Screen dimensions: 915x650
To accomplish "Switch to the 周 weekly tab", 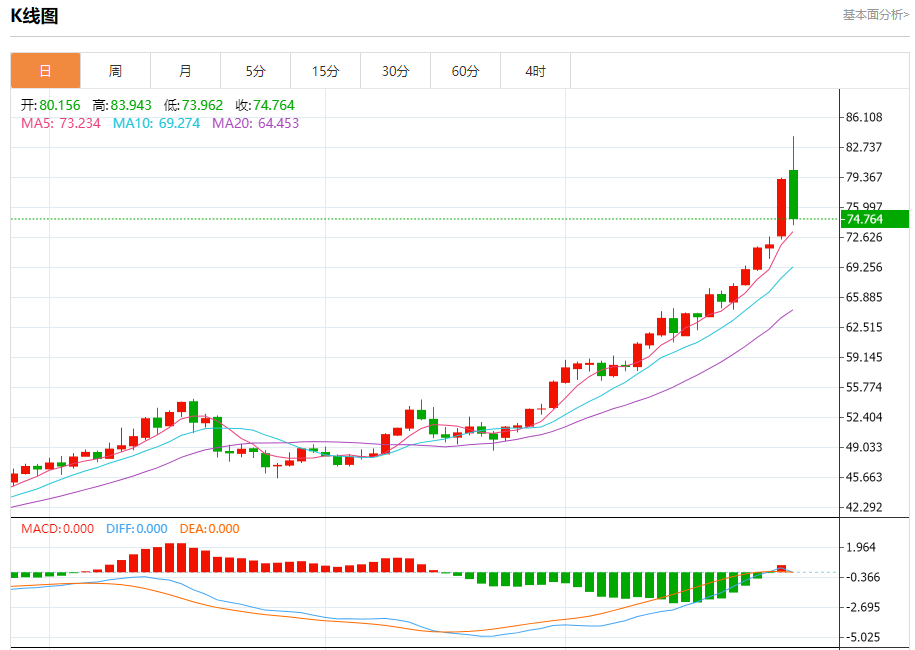I will [x=115, y=71].
